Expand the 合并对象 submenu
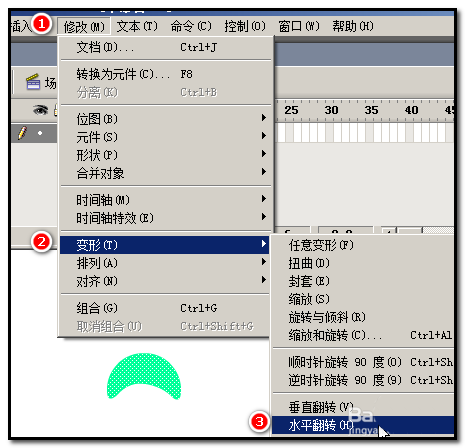 click(166, 173)
